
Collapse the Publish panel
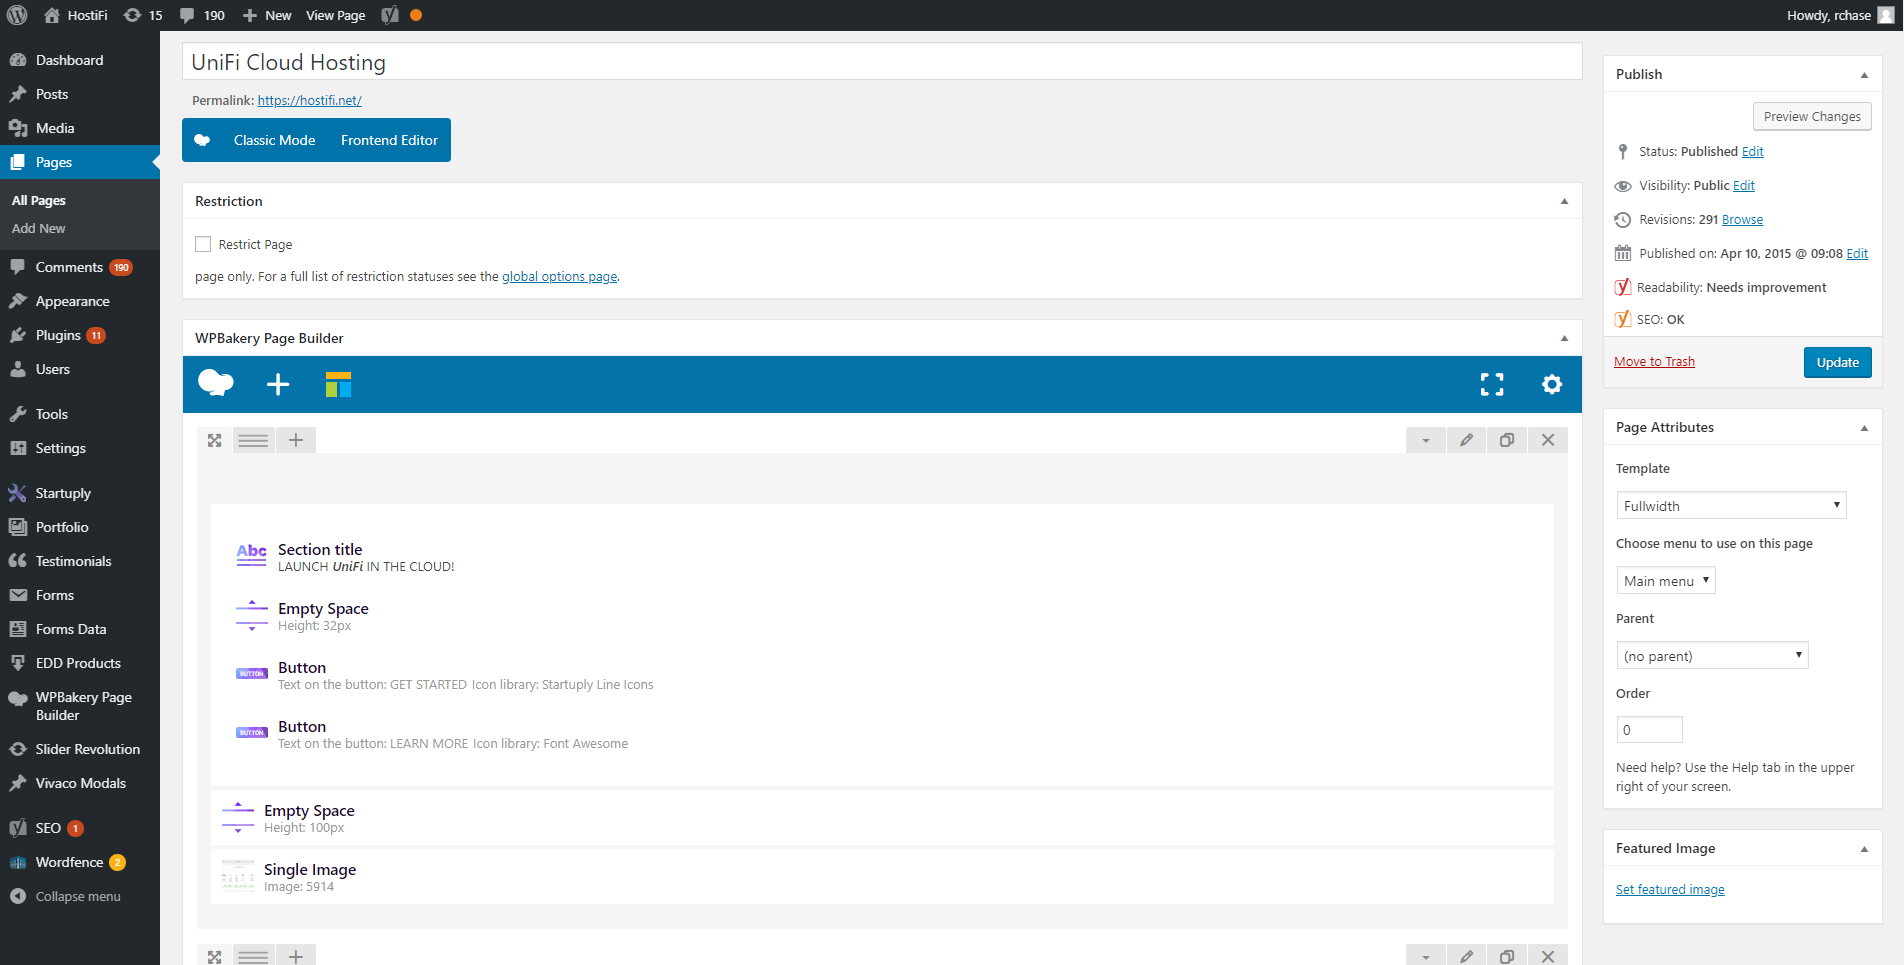tap(1864, 75)
